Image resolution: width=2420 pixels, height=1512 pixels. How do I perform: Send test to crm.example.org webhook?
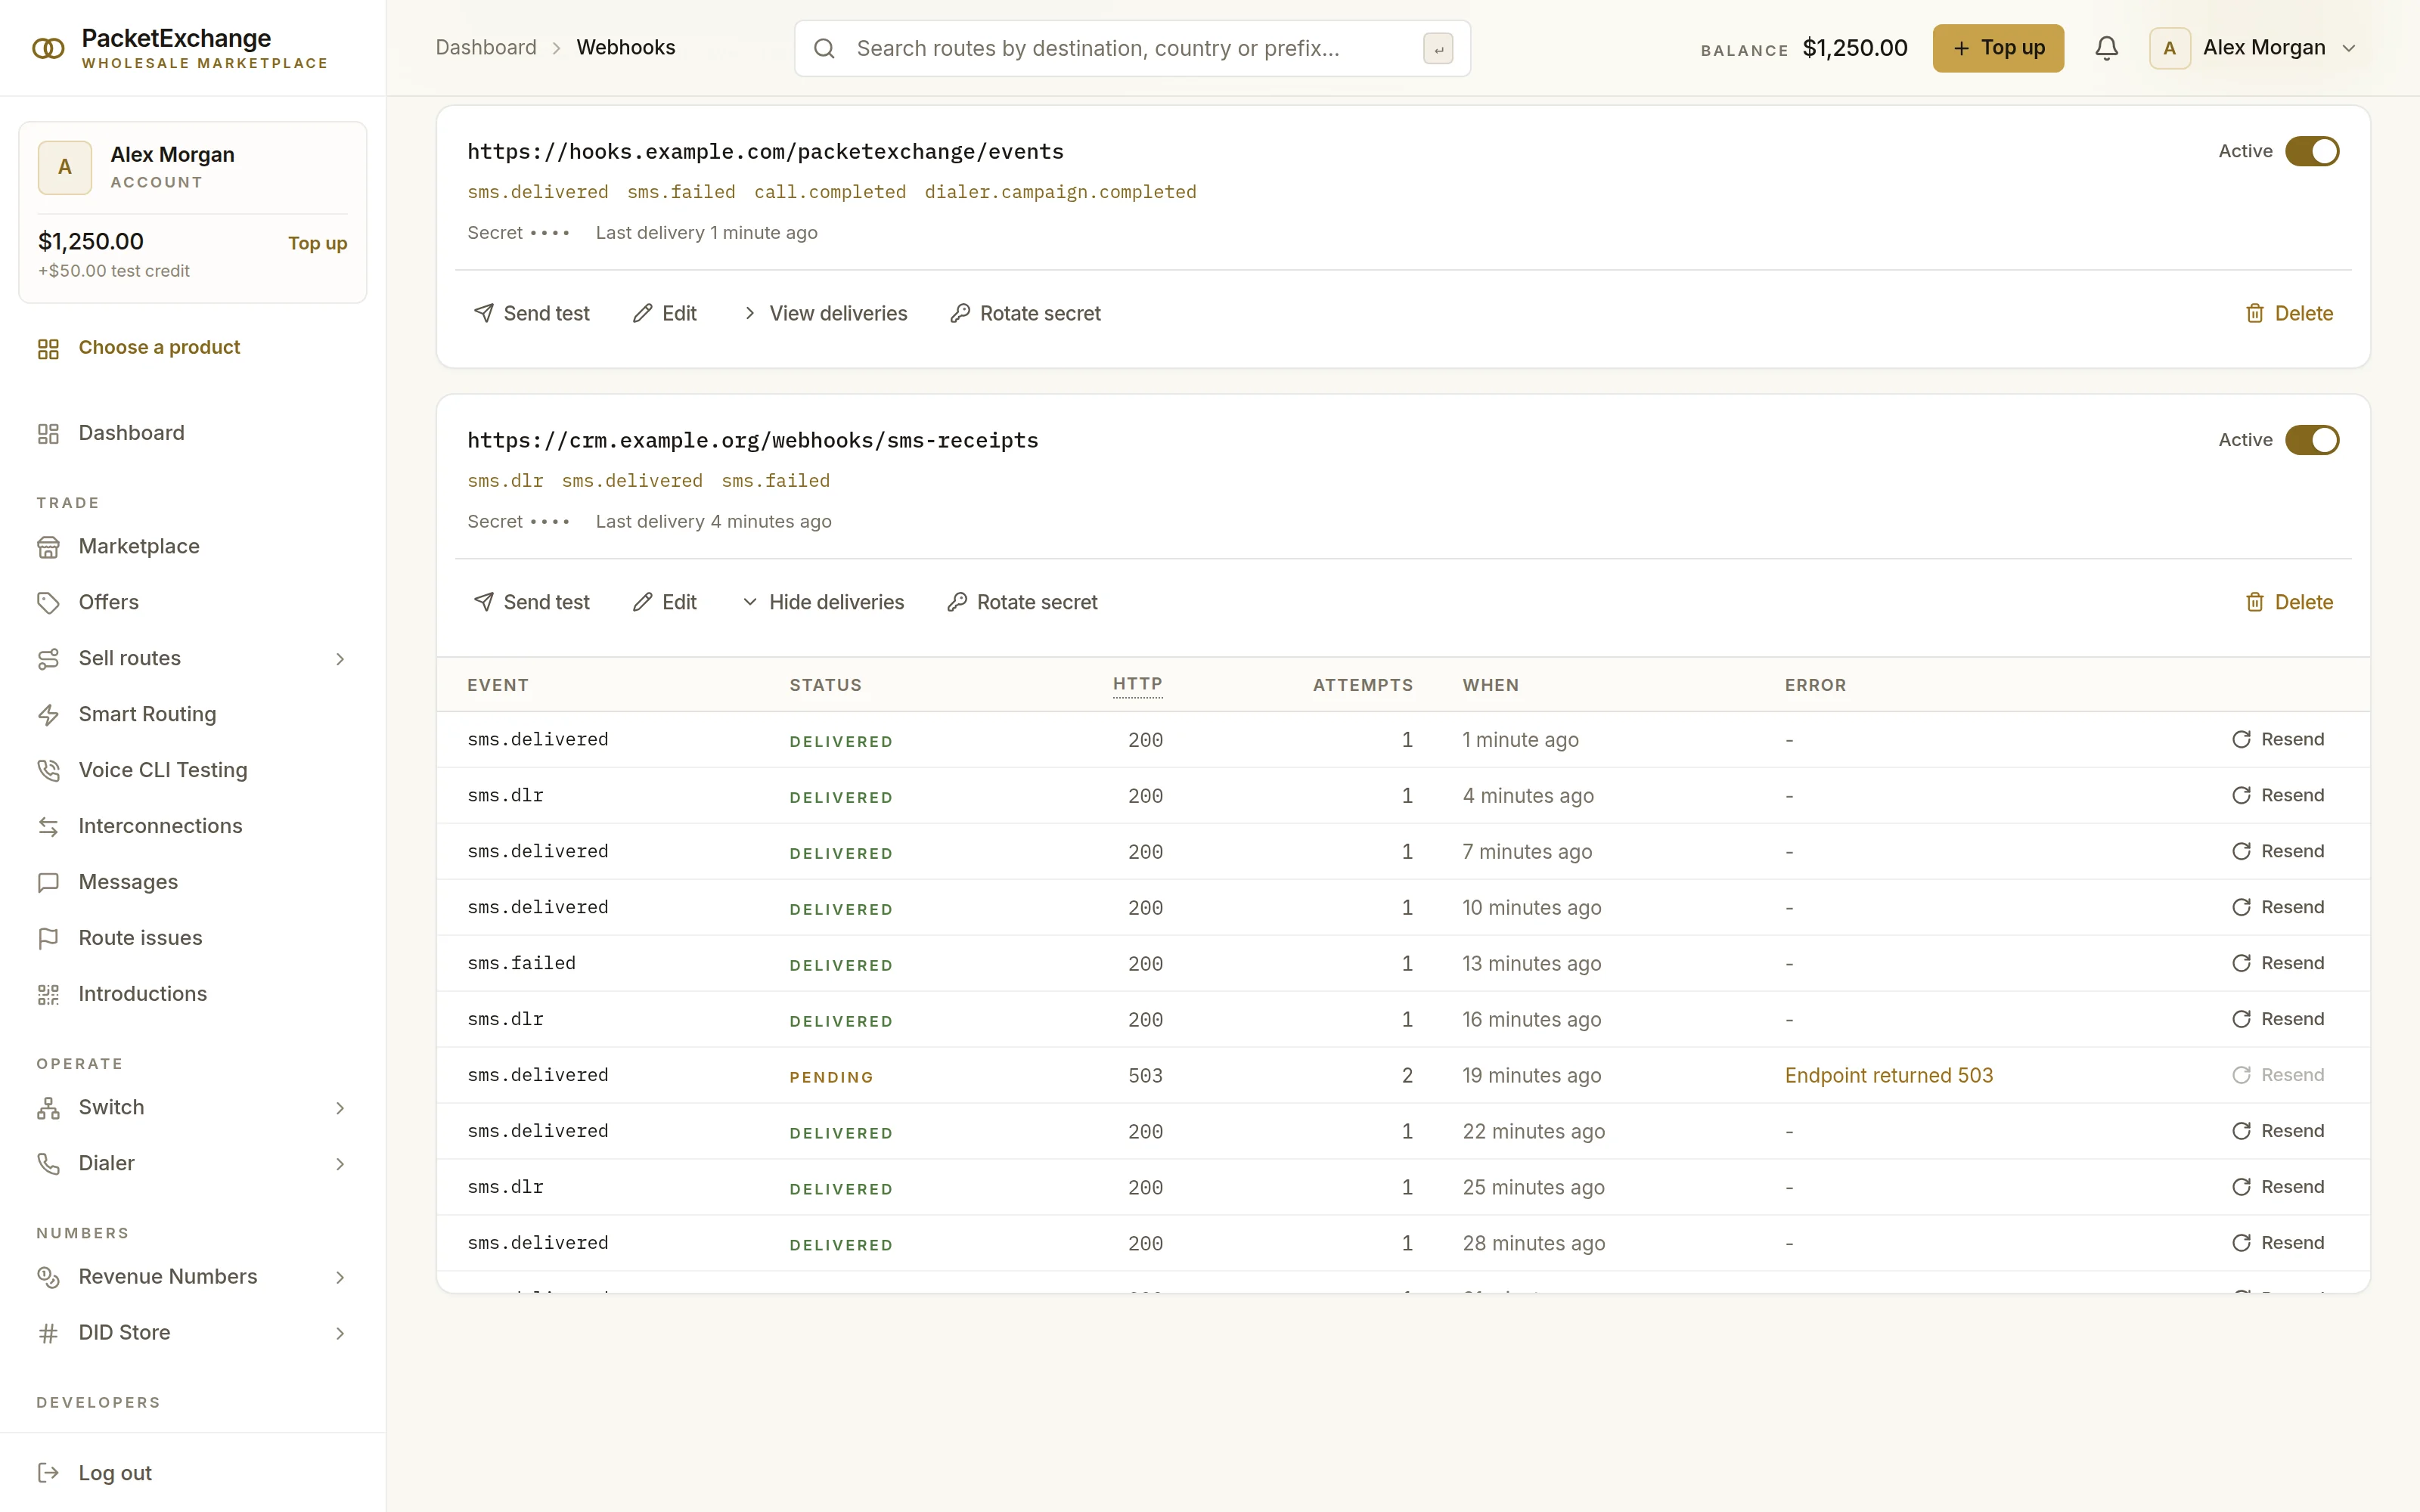click(531, 602)
